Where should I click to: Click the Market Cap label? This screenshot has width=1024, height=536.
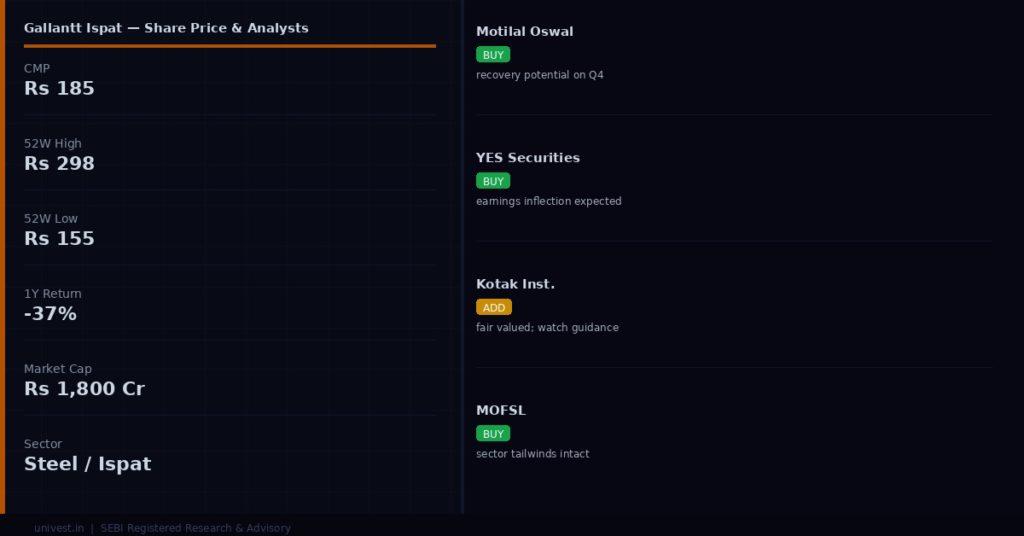[x=57, y=369]
